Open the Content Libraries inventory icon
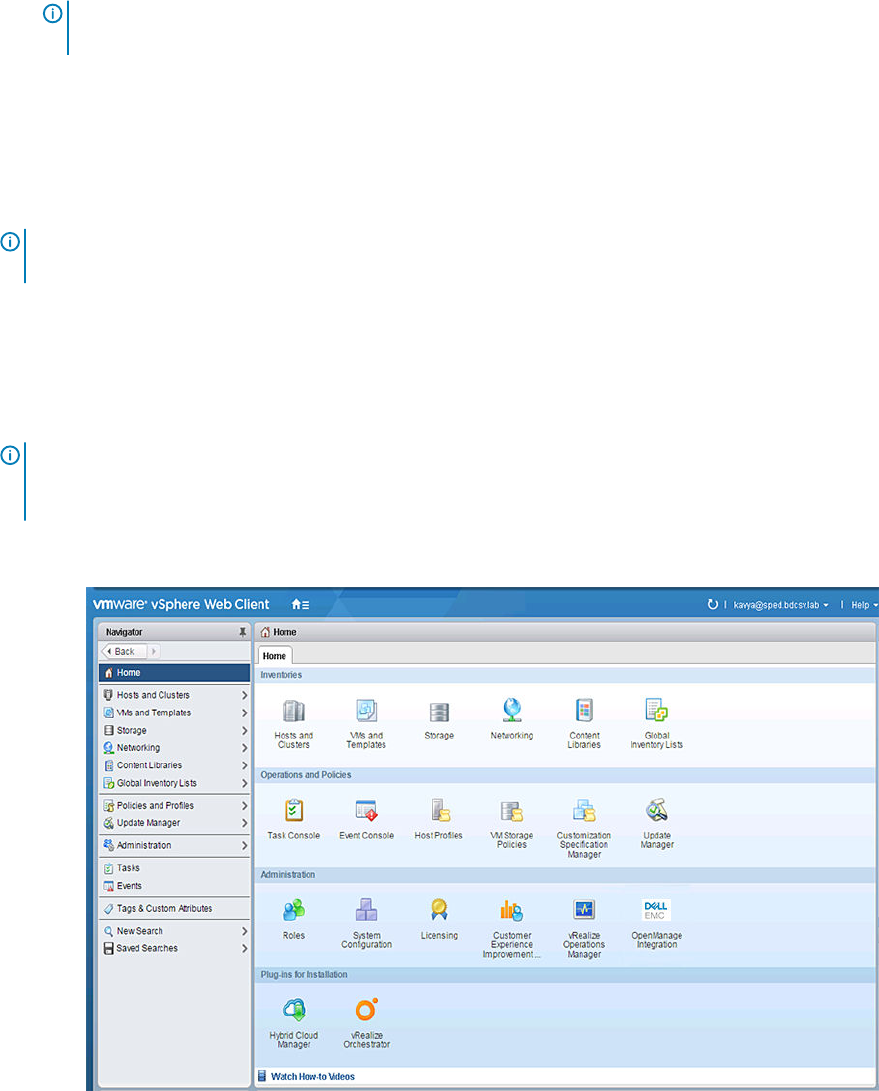Viewport: 879px width, 1091px height. click(x=584, y=710)
